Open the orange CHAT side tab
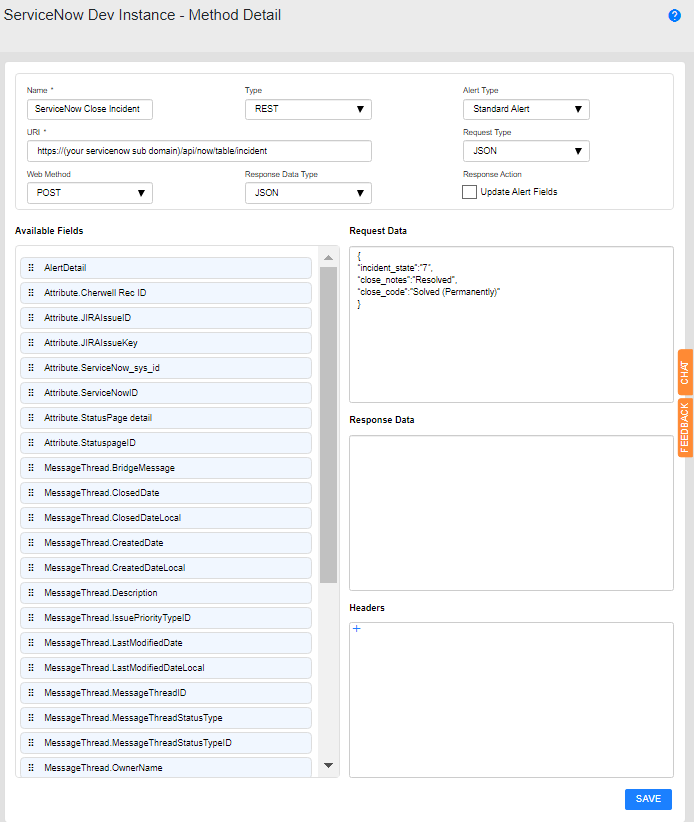 685,372
